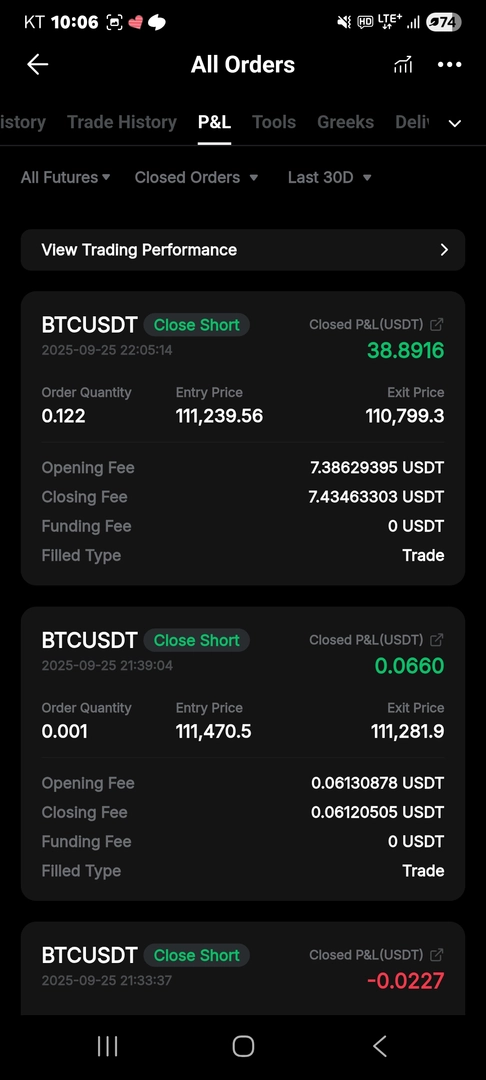Share the 38.8916 Closed P&L via export icon
The width and height of the screenshot is (486, 1080).
click(436, 324)
